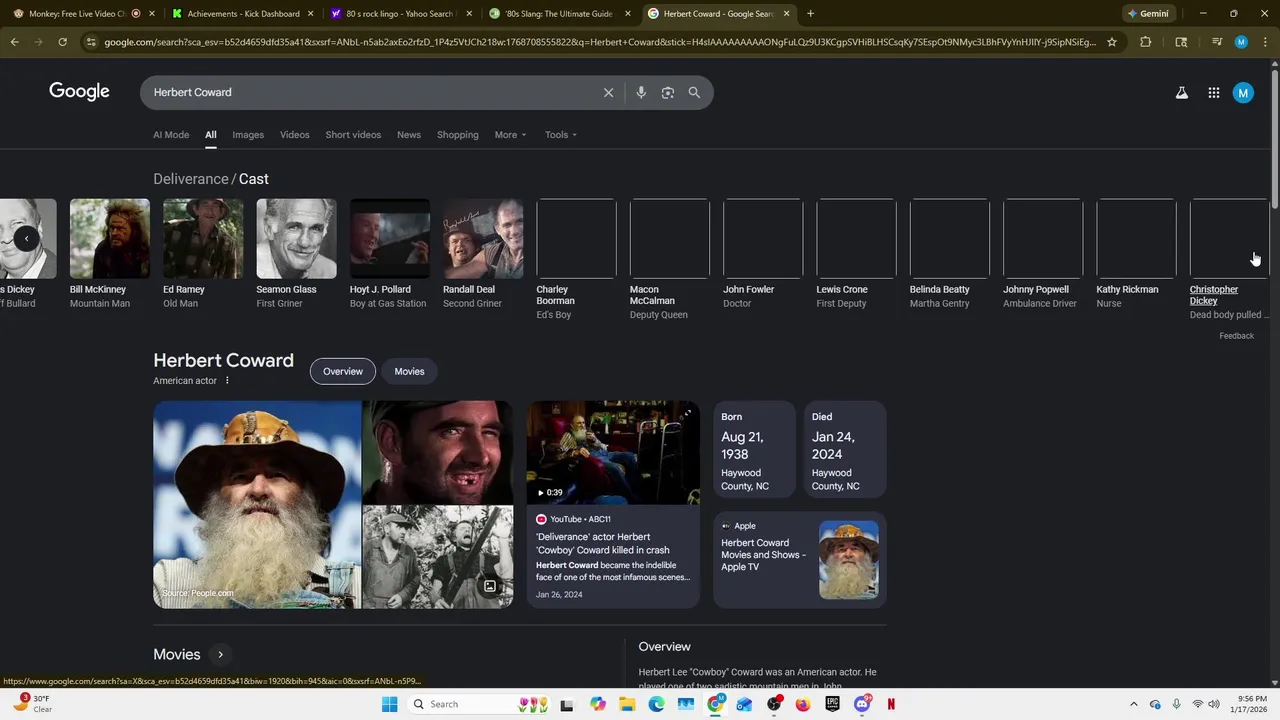Open the large Herbert Coward portrait photo
Viewport: 1280px width, 720px height.
point(257,505)
